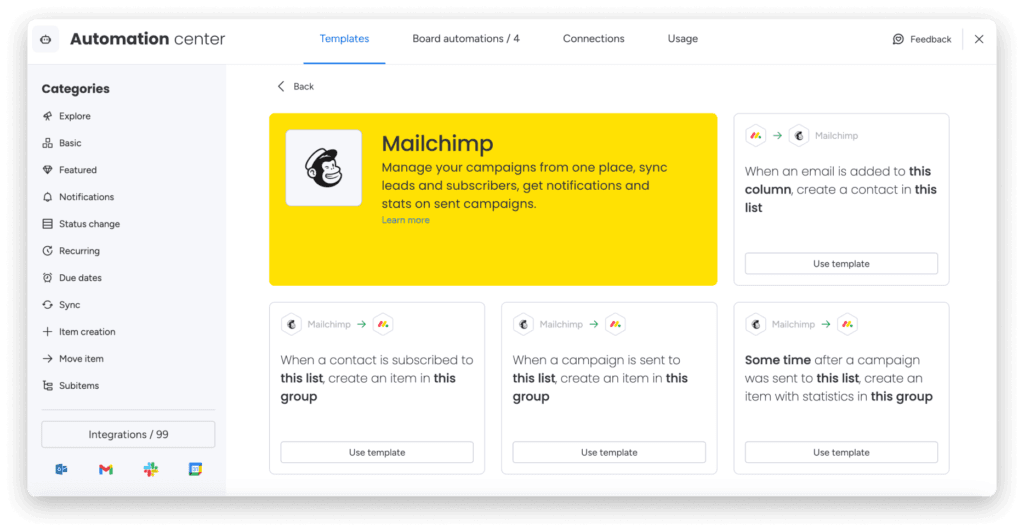Use template for contact subscribed to list

tap(377, 452)
